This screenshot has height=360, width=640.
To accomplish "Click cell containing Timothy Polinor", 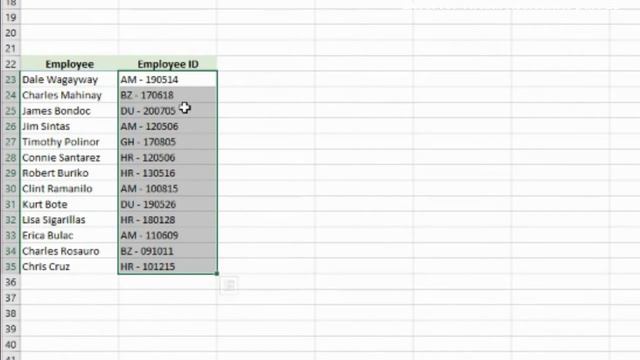I will point(69,142).
